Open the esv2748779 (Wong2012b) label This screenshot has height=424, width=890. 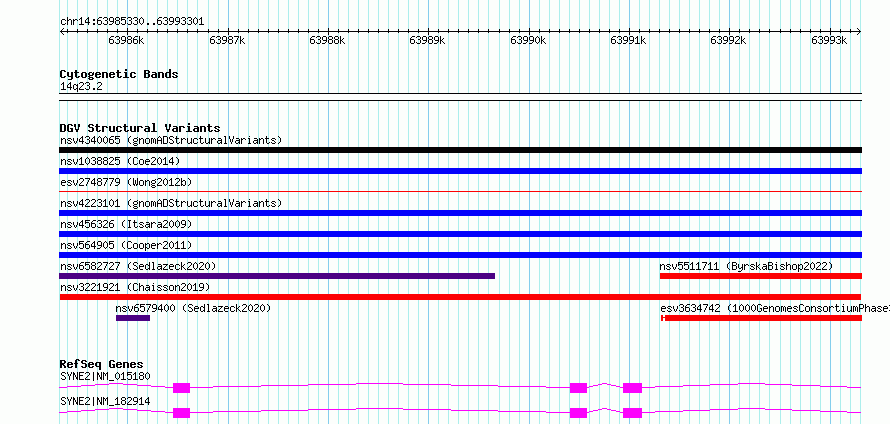[x=126, y=182]
